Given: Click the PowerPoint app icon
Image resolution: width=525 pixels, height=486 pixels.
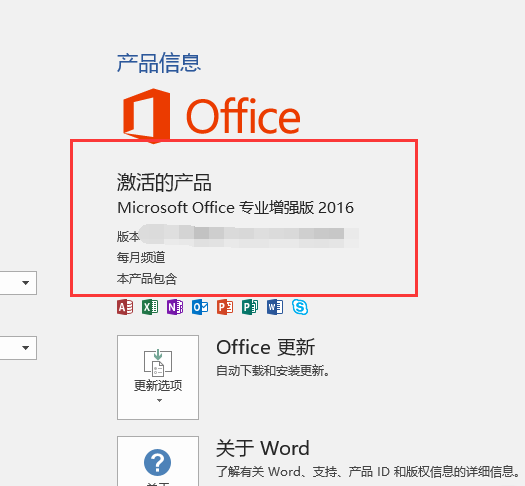Looking at the screenshot, I should pyautogui.click(x=225, y=307).
